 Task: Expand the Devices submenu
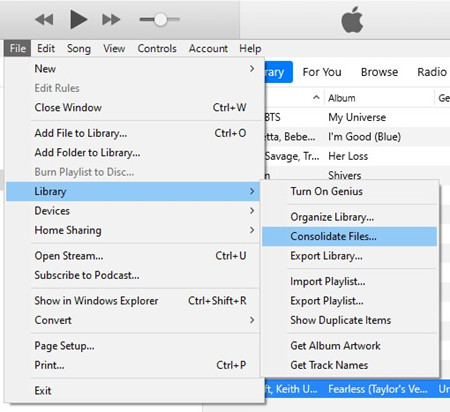click(x=133, y=211)
